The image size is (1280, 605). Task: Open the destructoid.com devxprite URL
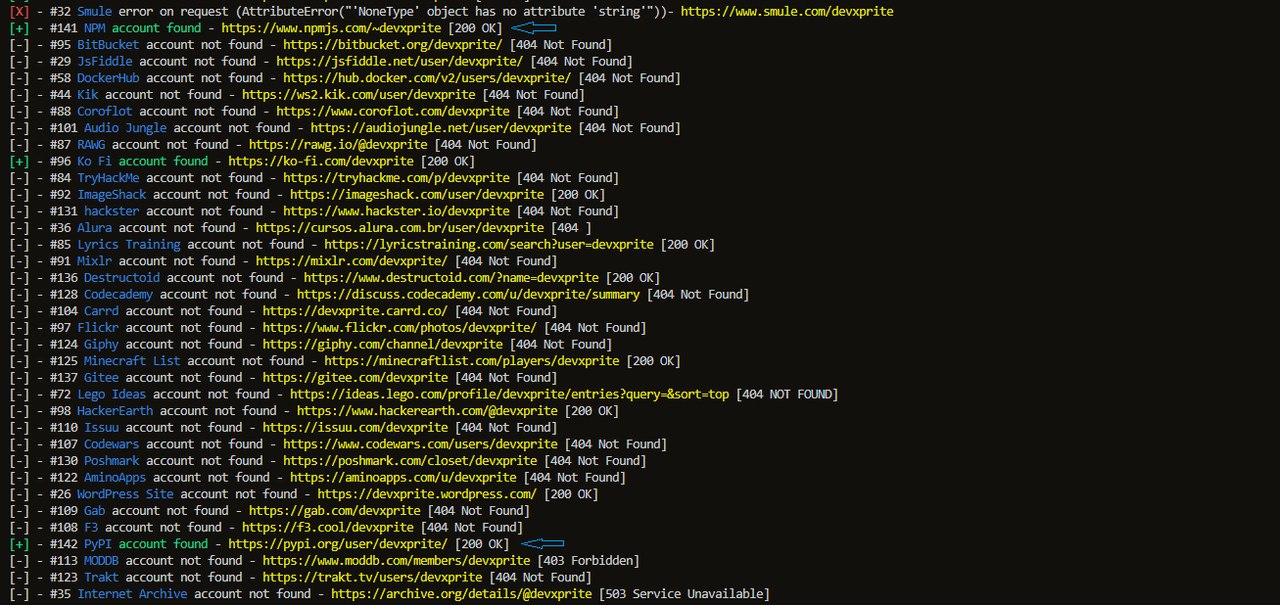[452, 278]
